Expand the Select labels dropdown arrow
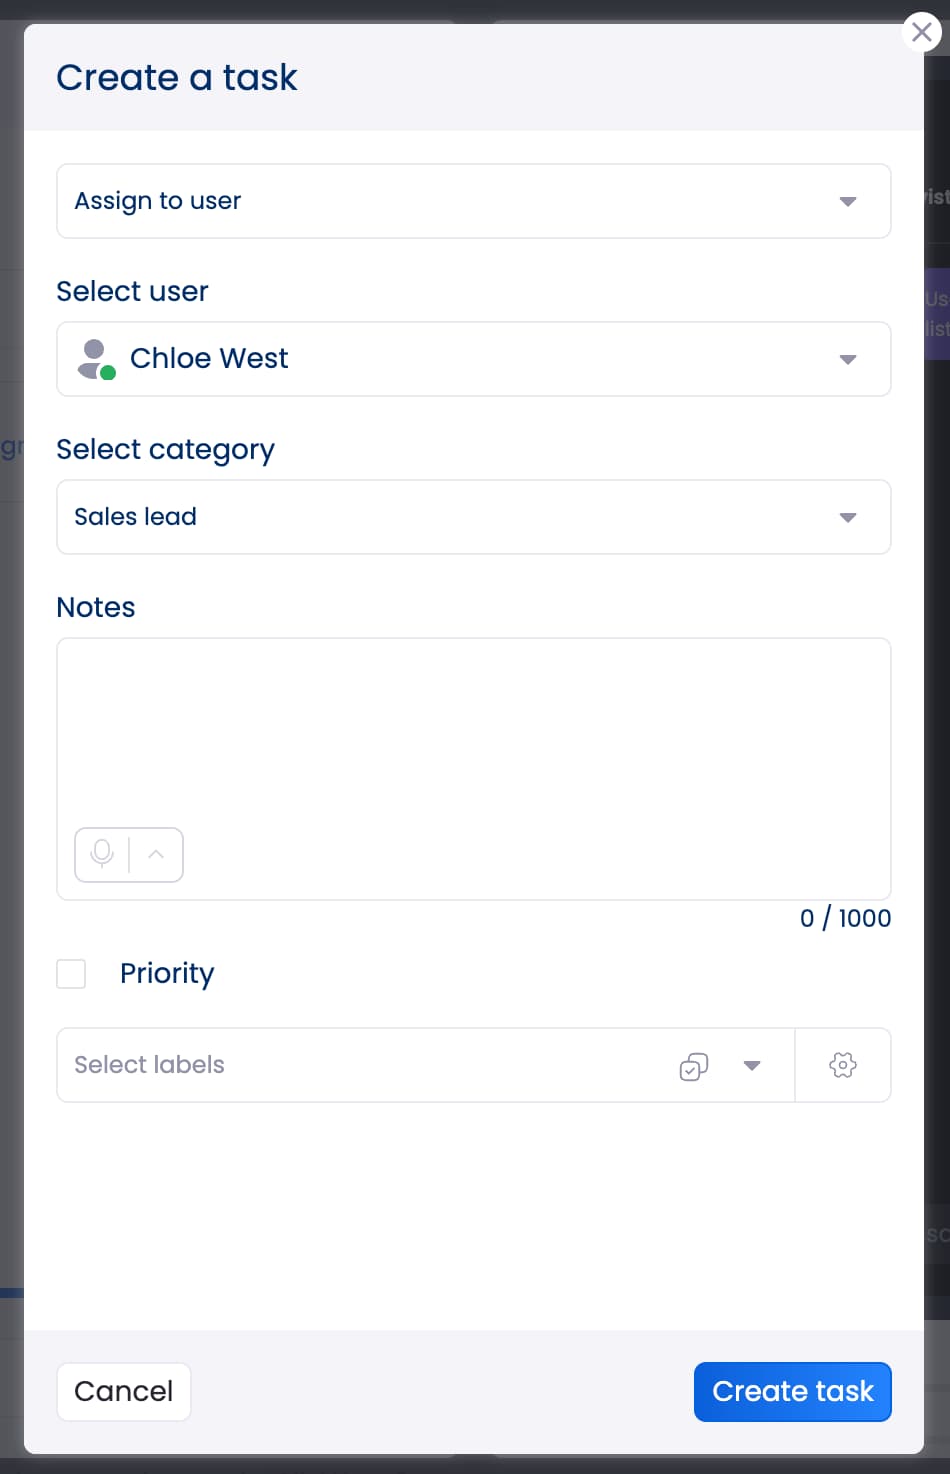 click(751, 1066)
